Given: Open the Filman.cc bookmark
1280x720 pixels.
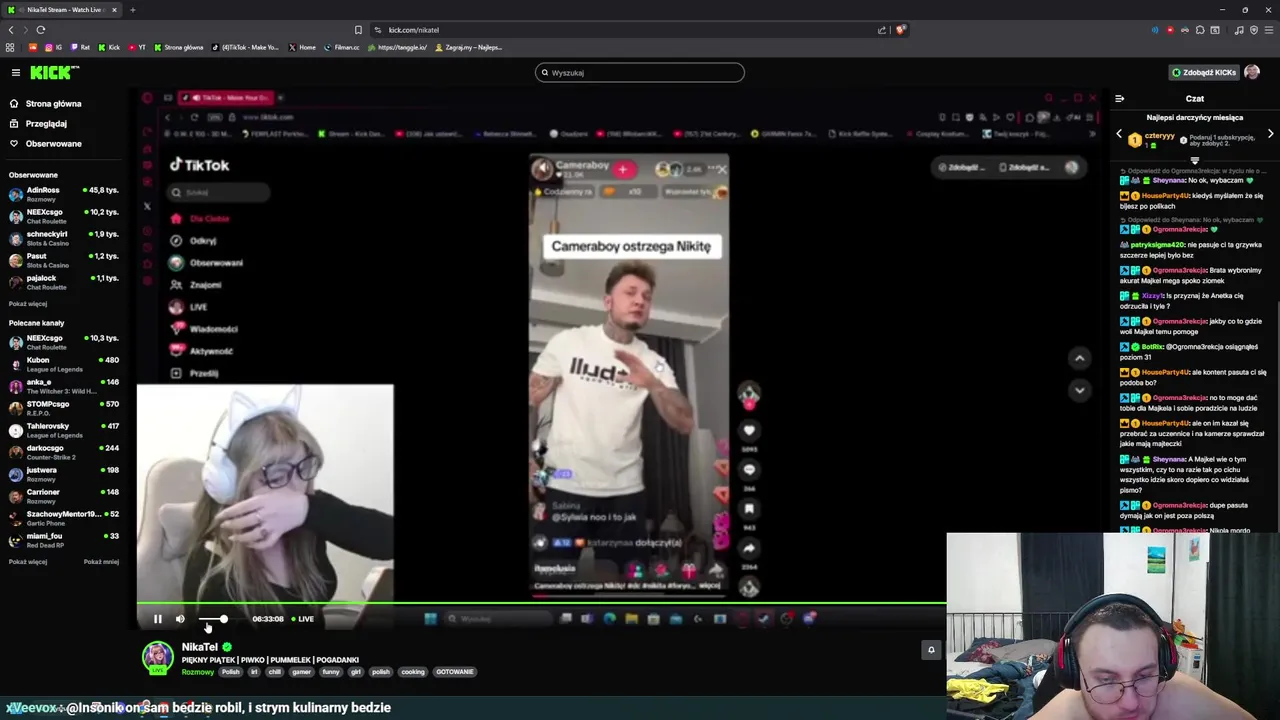Looking at the screenshot, I should (x=341, y=47).
